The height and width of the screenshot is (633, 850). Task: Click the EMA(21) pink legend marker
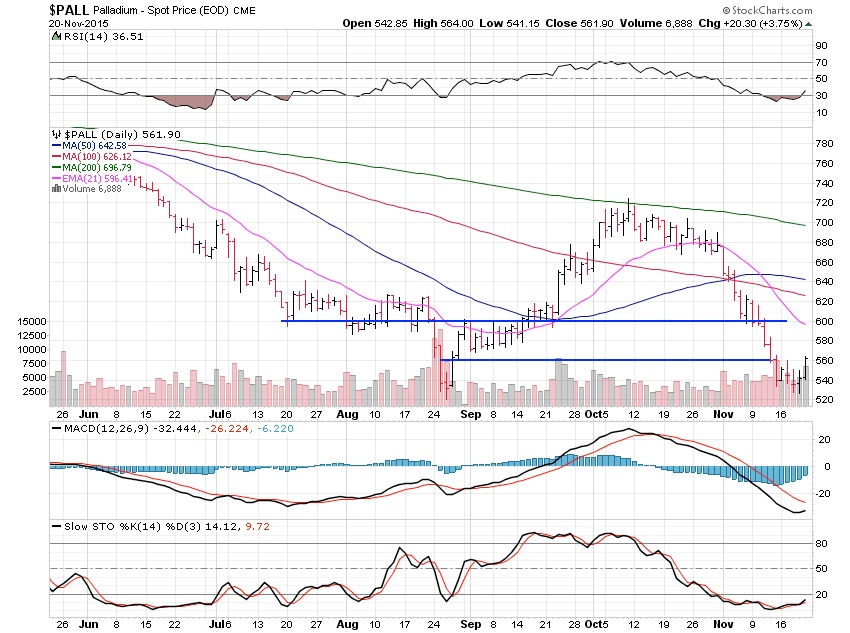point(57,179)
